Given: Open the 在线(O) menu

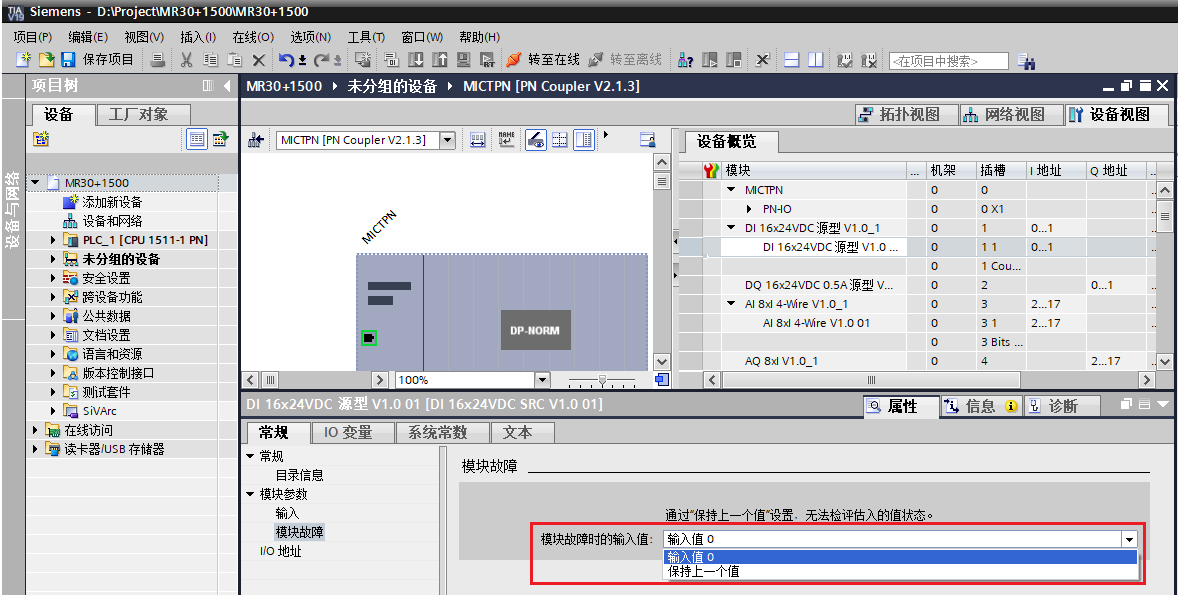Looking at the screenshot, I should (x=252, y=37).
